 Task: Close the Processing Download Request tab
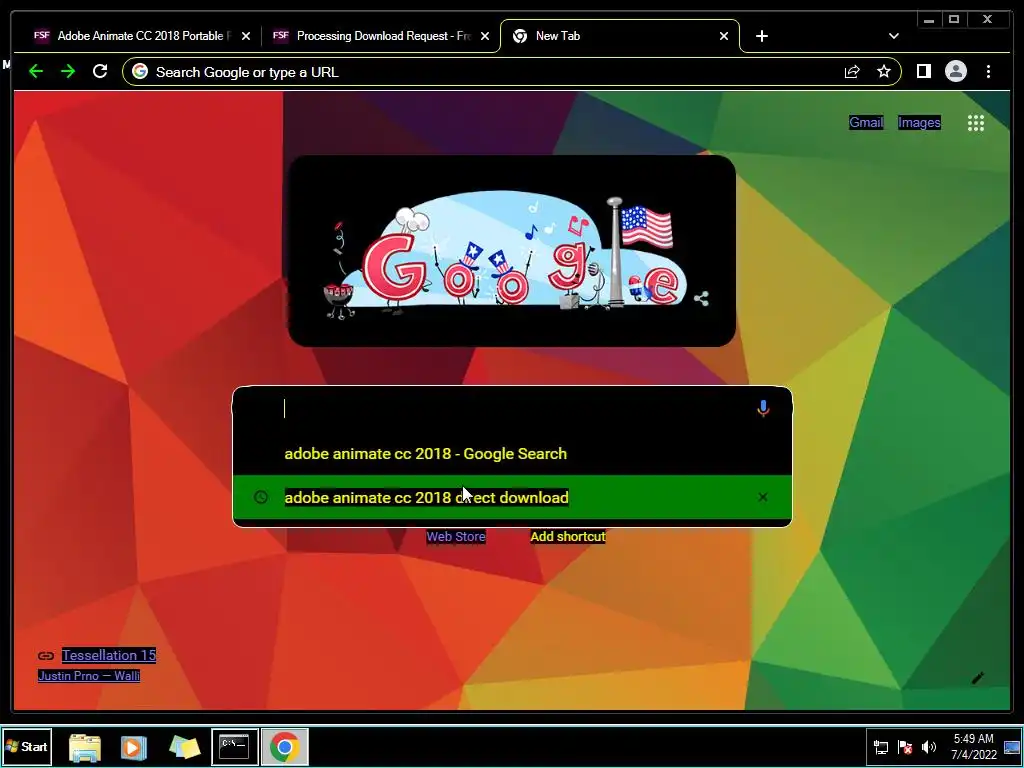[485, 37]
